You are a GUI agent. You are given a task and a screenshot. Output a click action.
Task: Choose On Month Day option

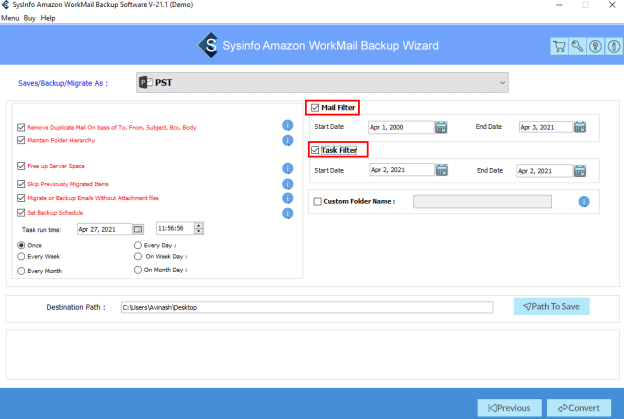coord(138,270)
